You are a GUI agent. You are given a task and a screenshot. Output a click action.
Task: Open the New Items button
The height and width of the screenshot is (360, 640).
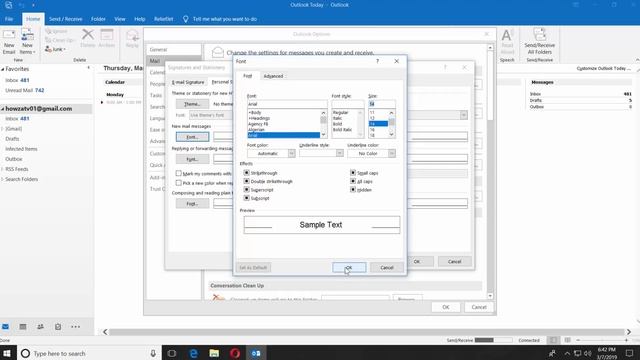click(27, 41)
